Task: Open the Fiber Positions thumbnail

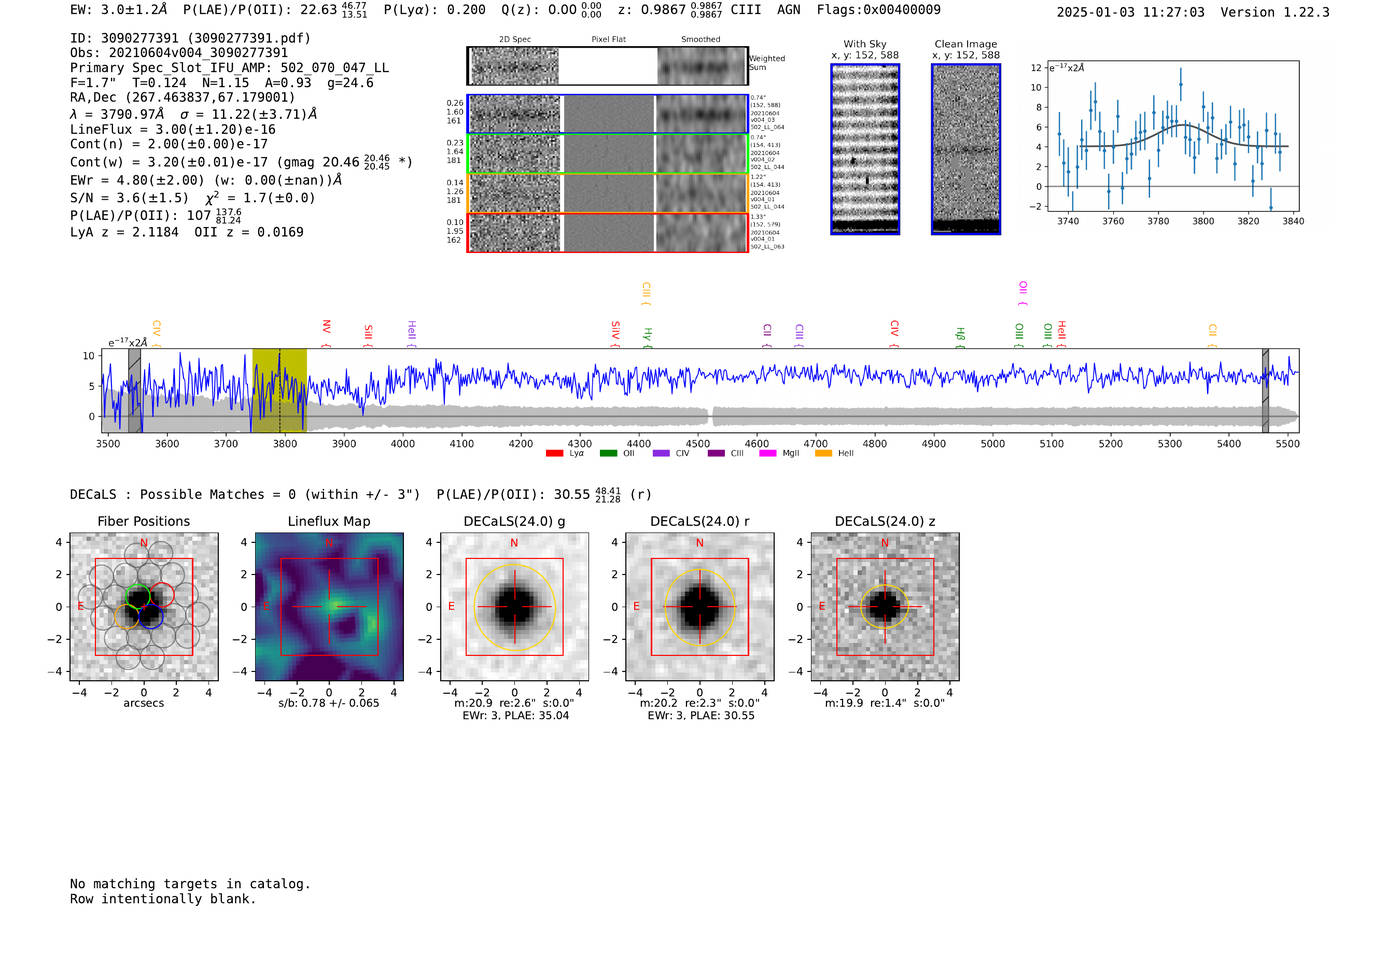Action: [144, 607]
